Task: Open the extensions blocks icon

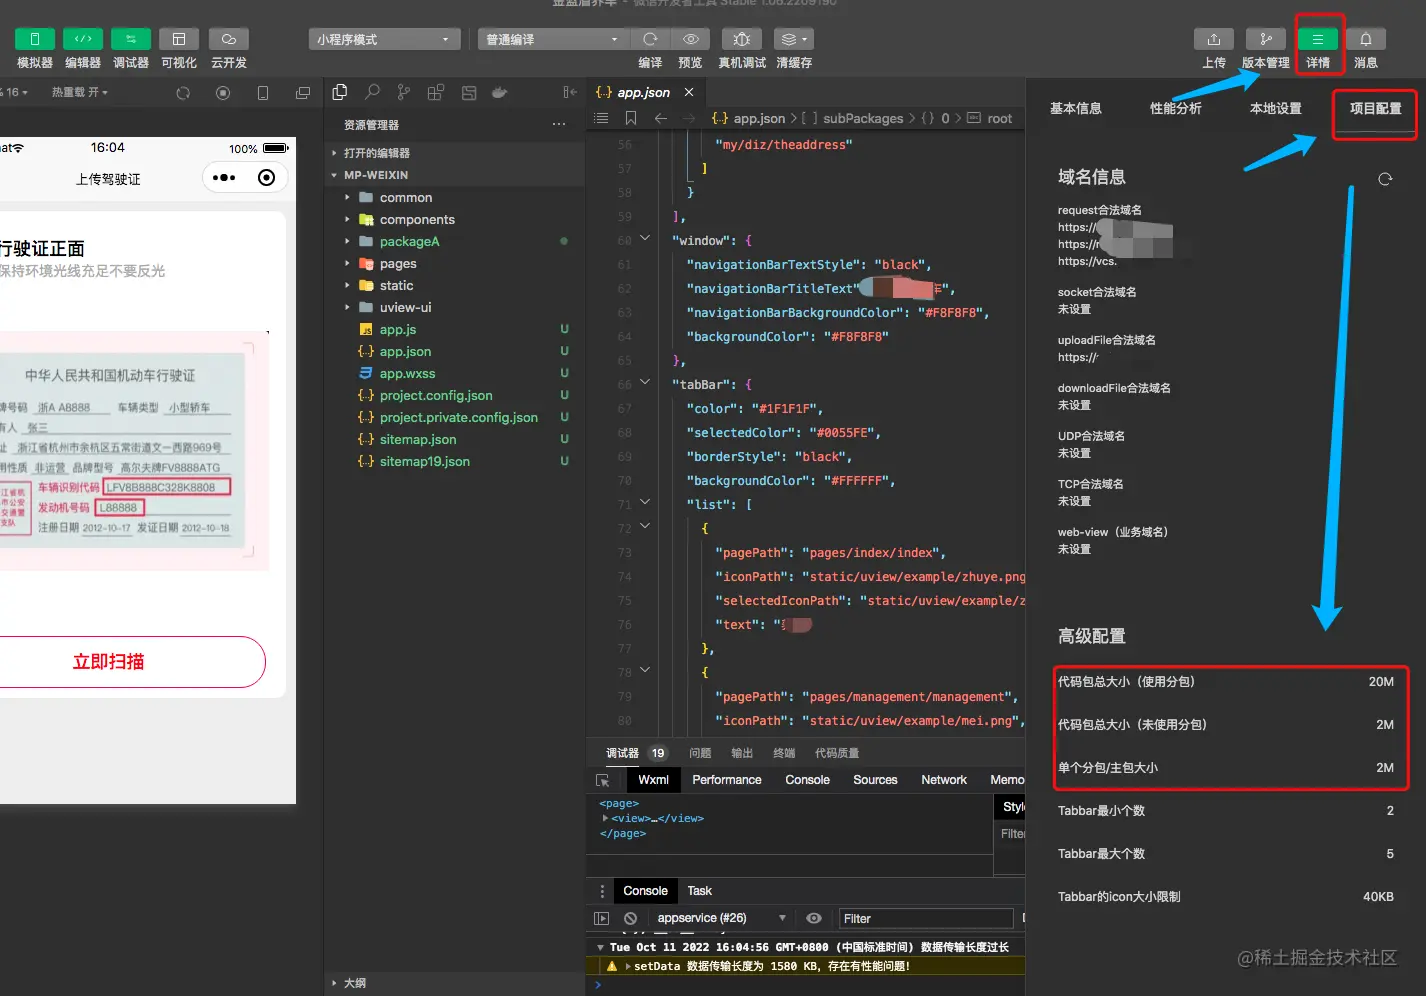Action: click(436, 92)
